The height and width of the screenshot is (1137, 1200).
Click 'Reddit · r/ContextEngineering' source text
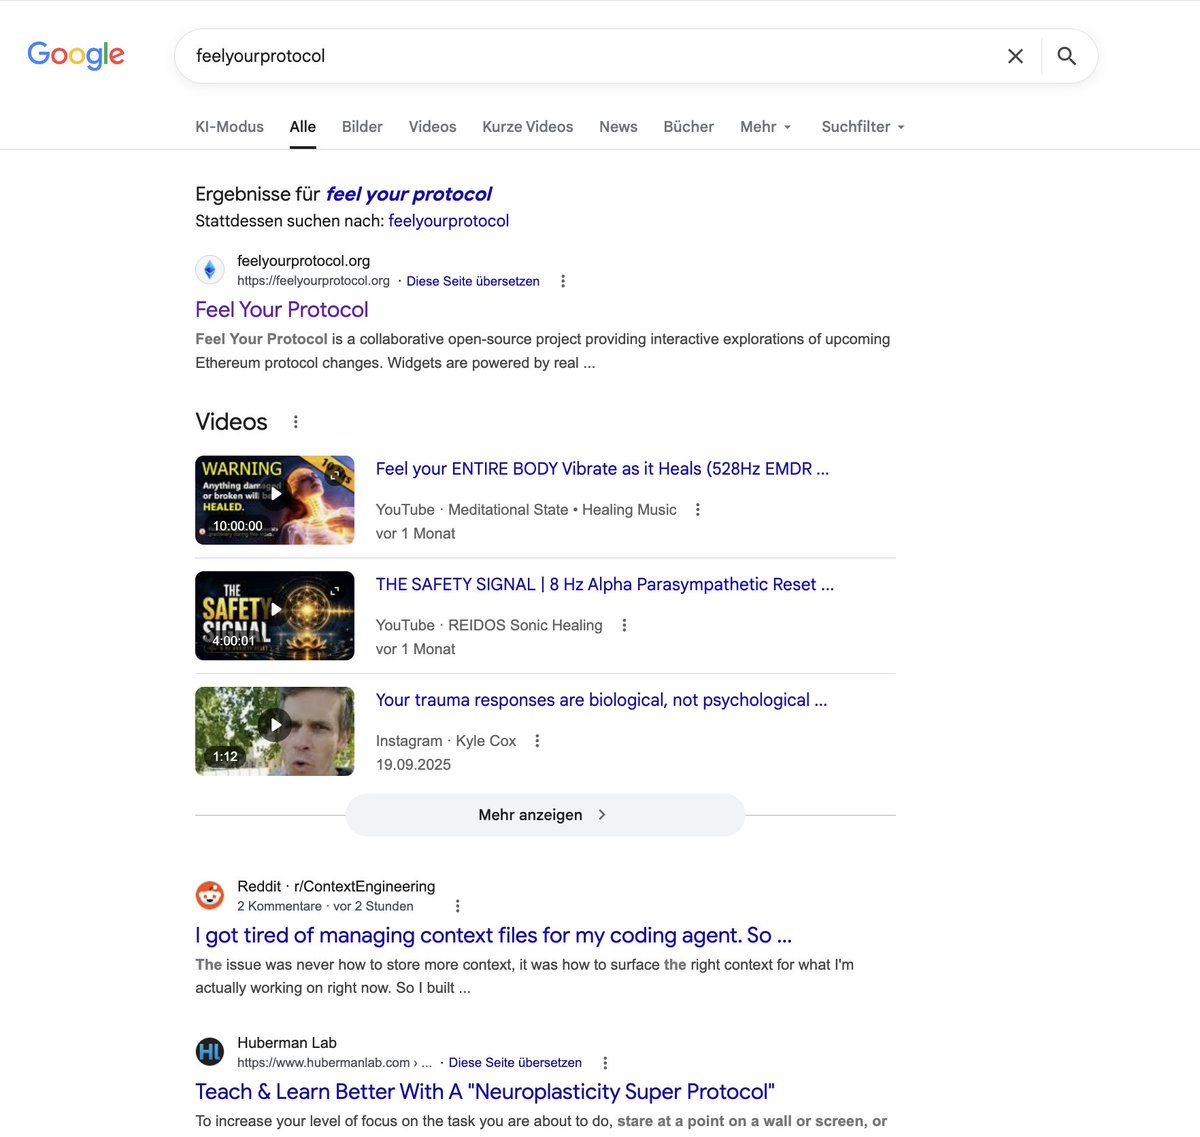point(336,886)
